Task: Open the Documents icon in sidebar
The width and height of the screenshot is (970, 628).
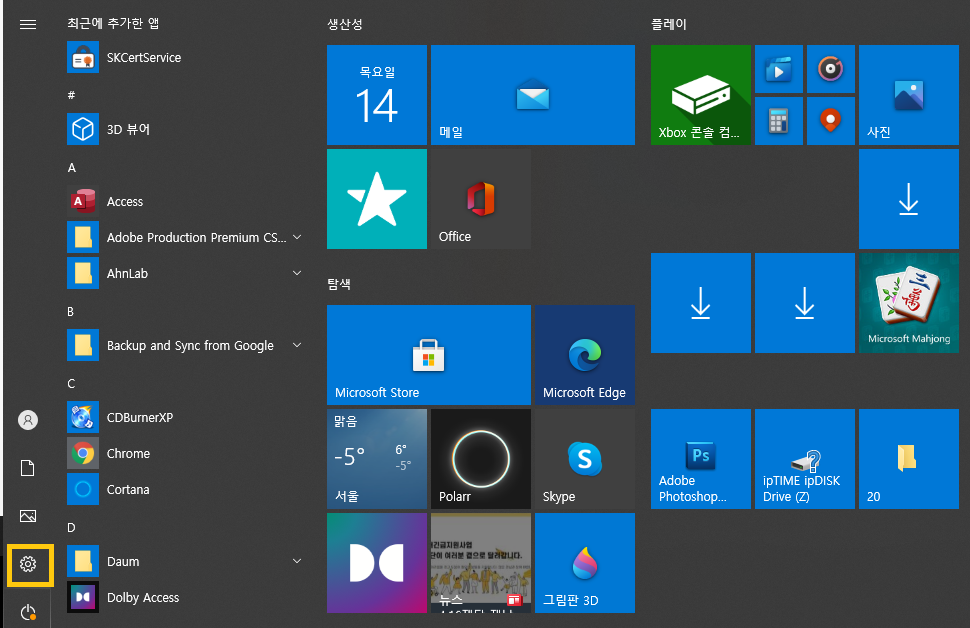Action: tap(28, 468)
